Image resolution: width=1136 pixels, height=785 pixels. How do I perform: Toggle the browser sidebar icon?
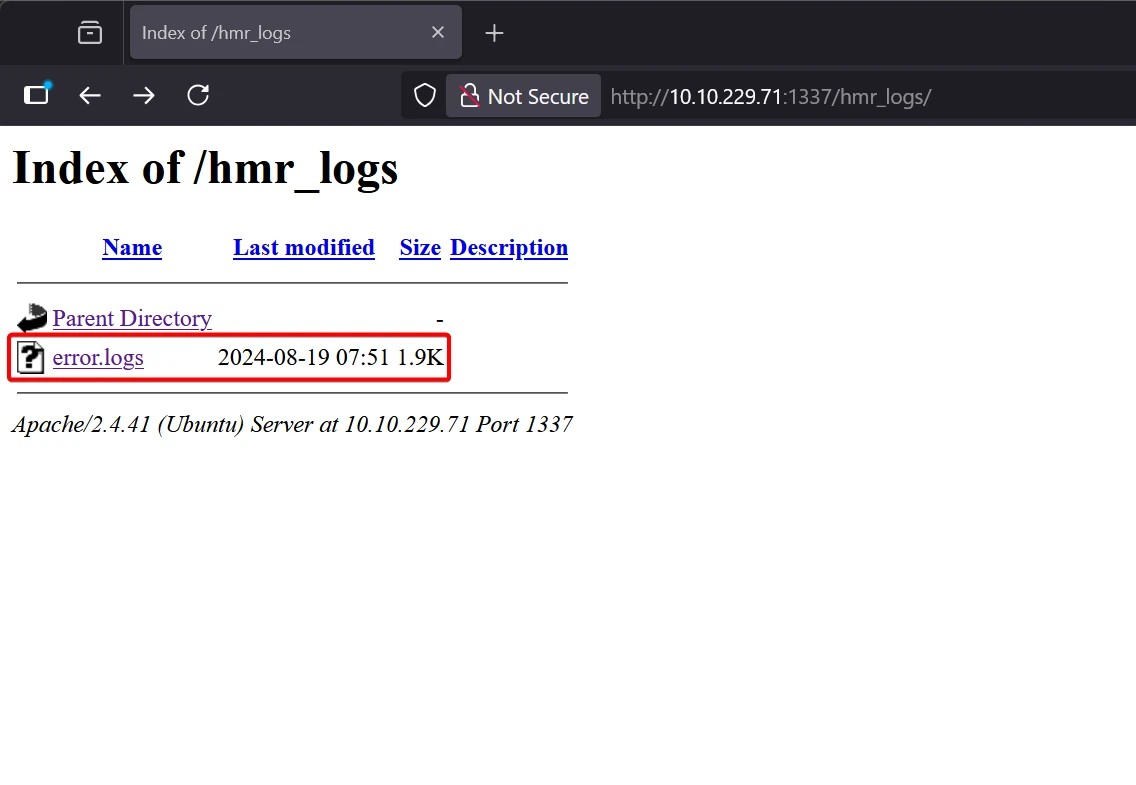click(37, 95)
